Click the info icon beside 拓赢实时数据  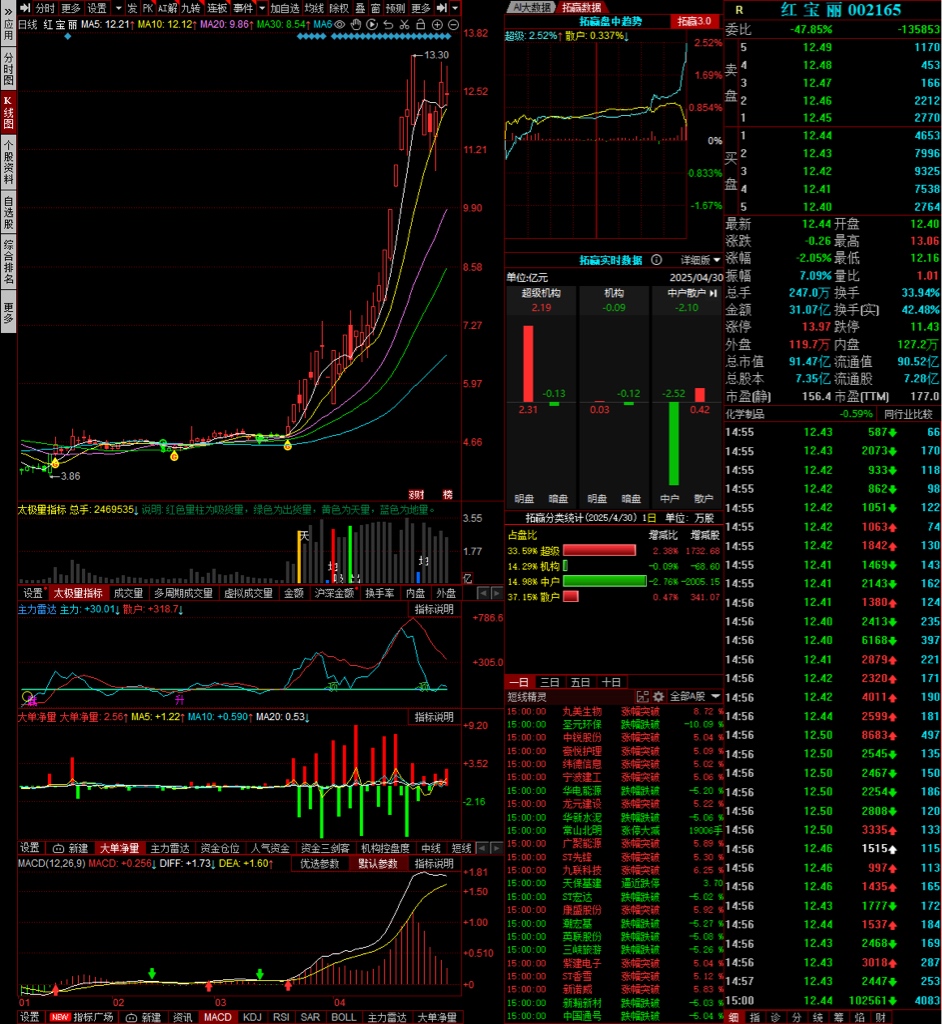pyautogui.click(x=657, y=260)
